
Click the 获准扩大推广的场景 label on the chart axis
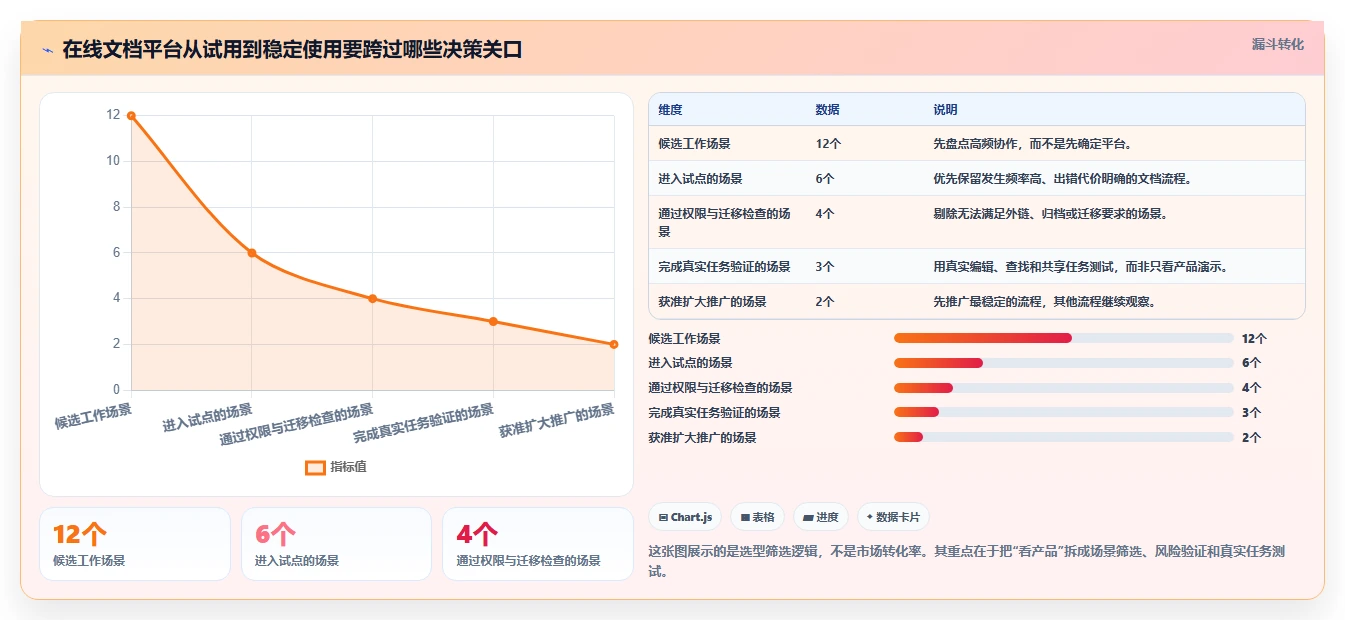pyautogui.click(x=557, y=421)
